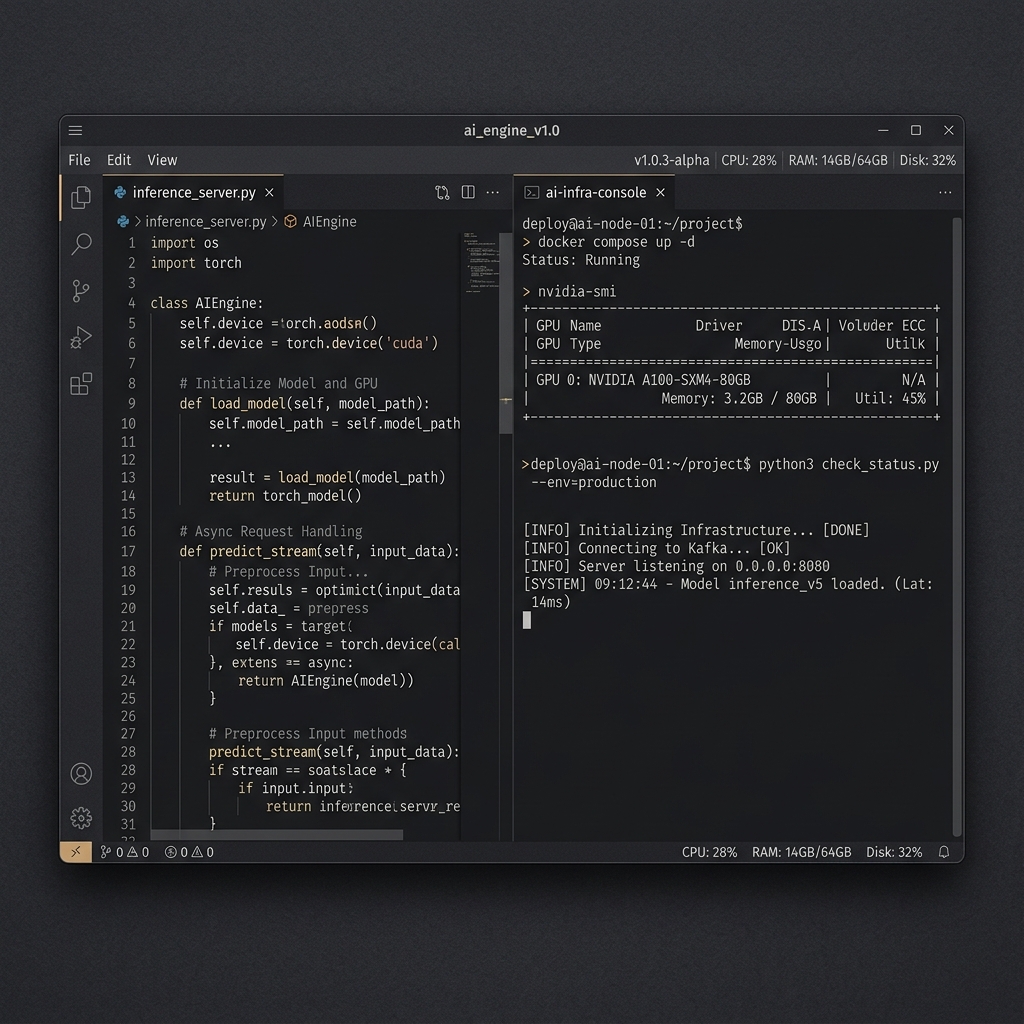The height and width of the screenshot is (1024, 1024).
Task: Expand the AIEngine breadcrumb symbol
Action: click(329, 222)
